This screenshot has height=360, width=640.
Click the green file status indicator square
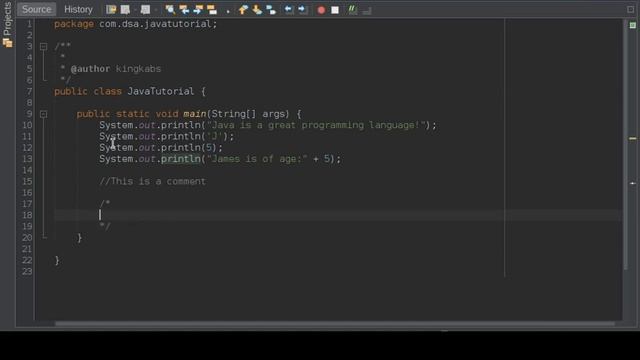632,25
